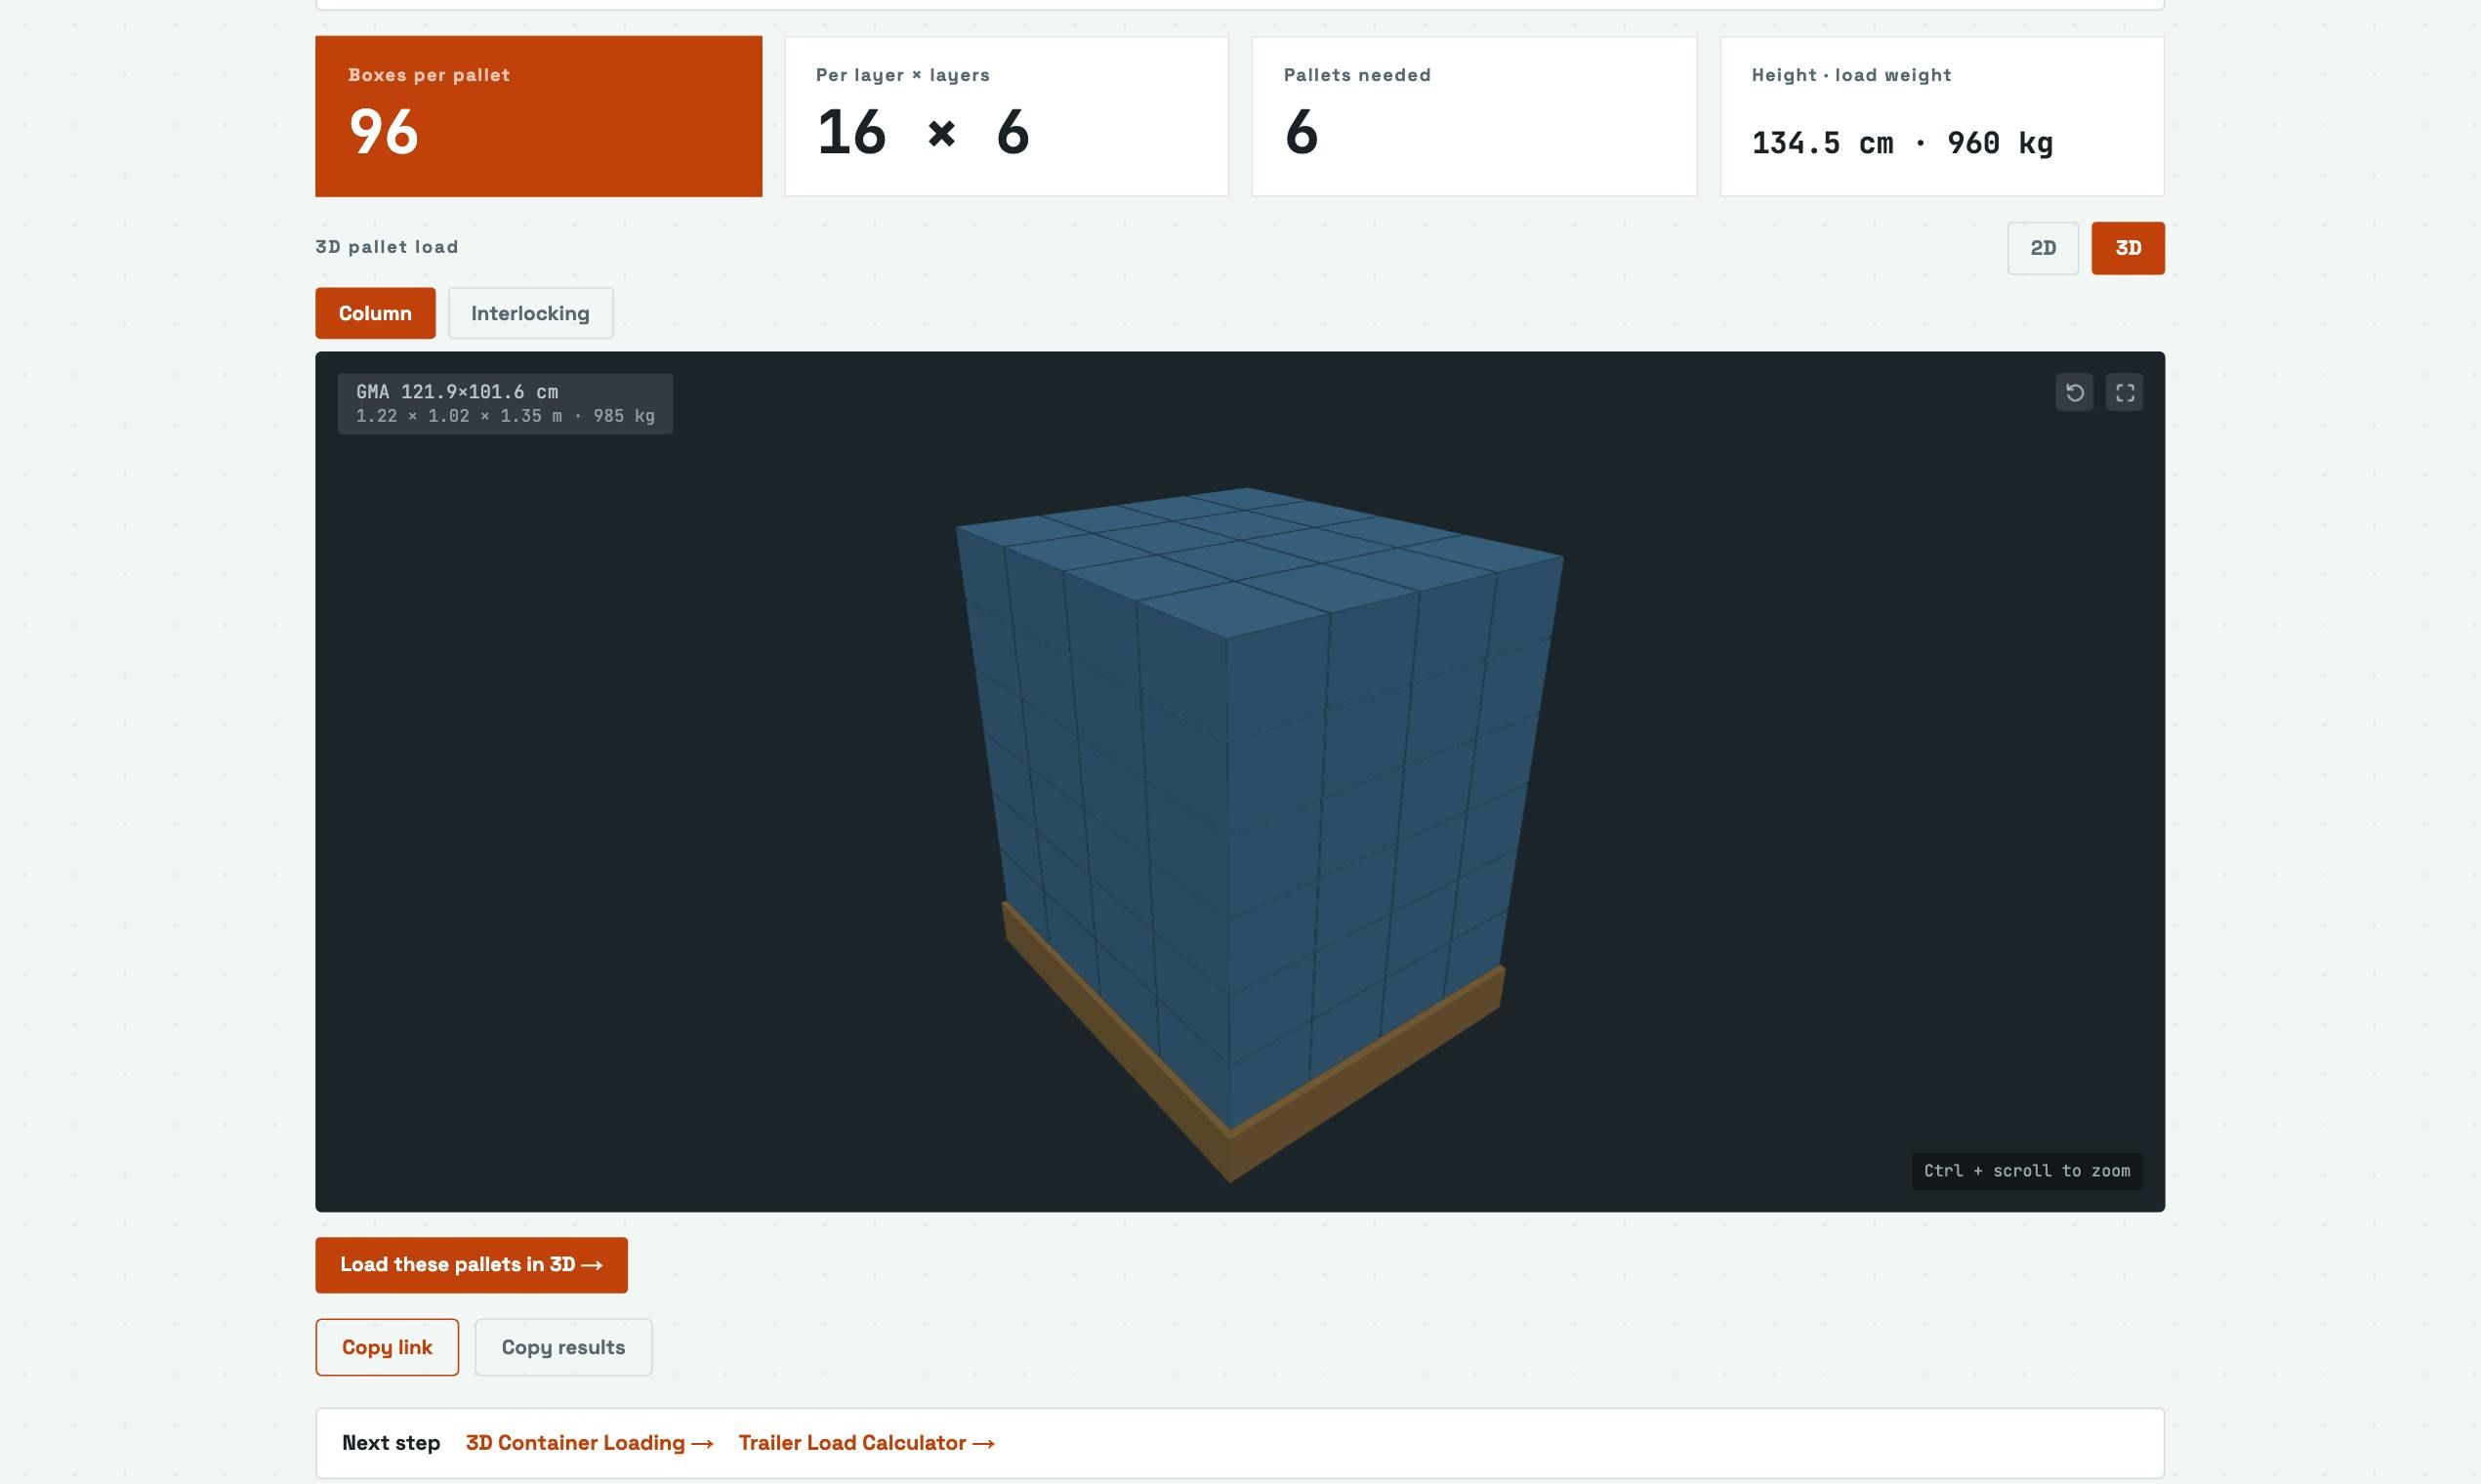
Task: Copy the results
Action: click(x=563, y=1347)
